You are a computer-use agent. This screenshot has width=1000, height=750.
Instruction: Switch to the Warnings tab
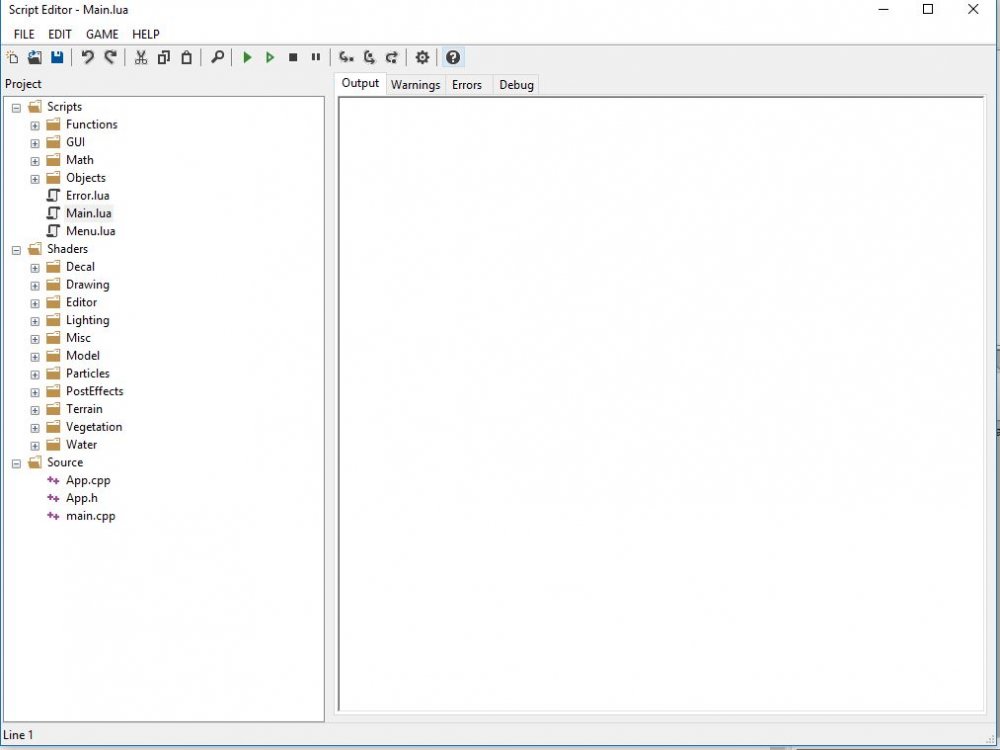tap(415, 85)
